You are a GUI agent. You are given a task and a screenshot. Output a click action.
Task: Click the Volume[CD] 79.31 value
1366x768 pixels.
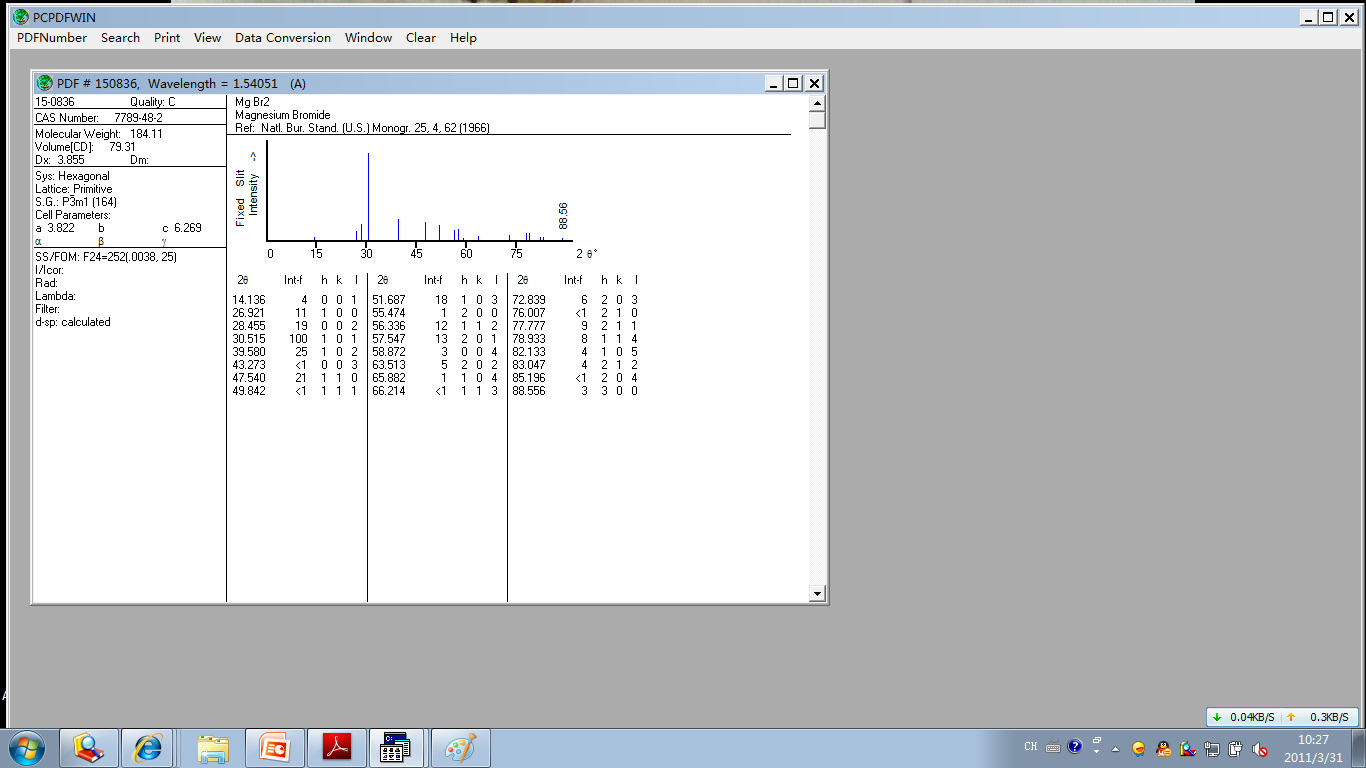tap(122, 147)
